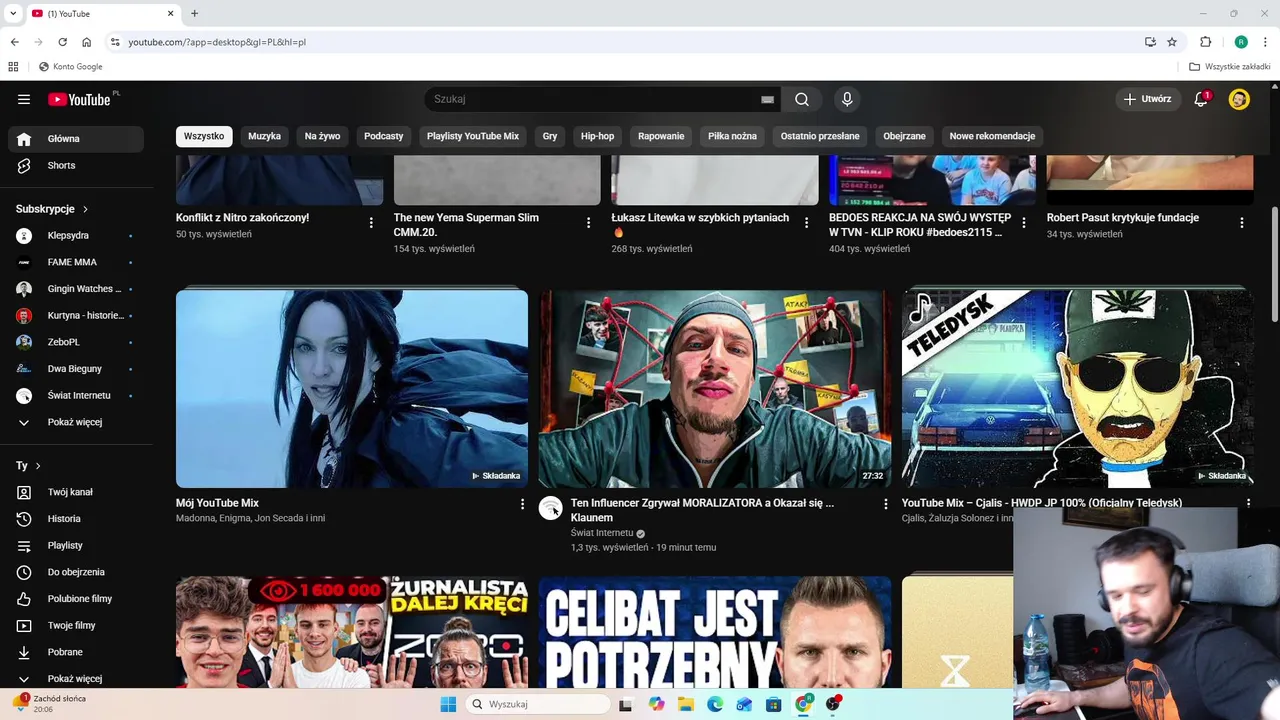The height and width of the screenshot is (720, 1280).
Task: Click Świat Internetu channel avatar under video
Action: 551,508
